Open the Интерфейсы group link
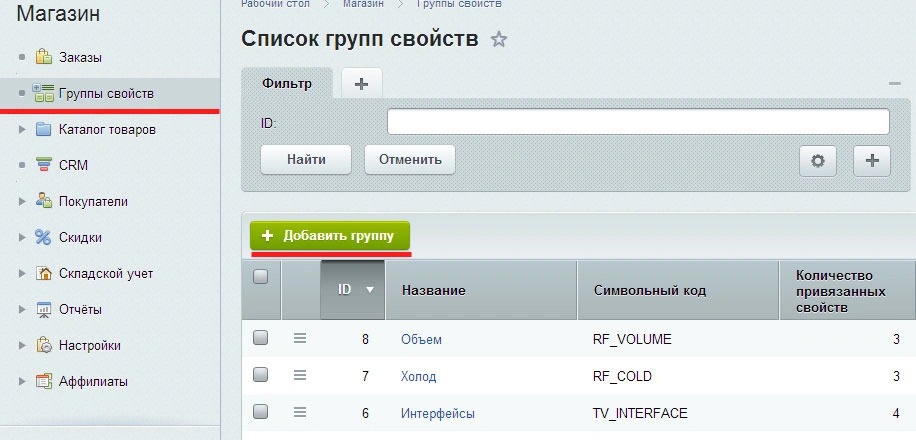This screenshot has width=916, height=440. (x=438, y=414)
